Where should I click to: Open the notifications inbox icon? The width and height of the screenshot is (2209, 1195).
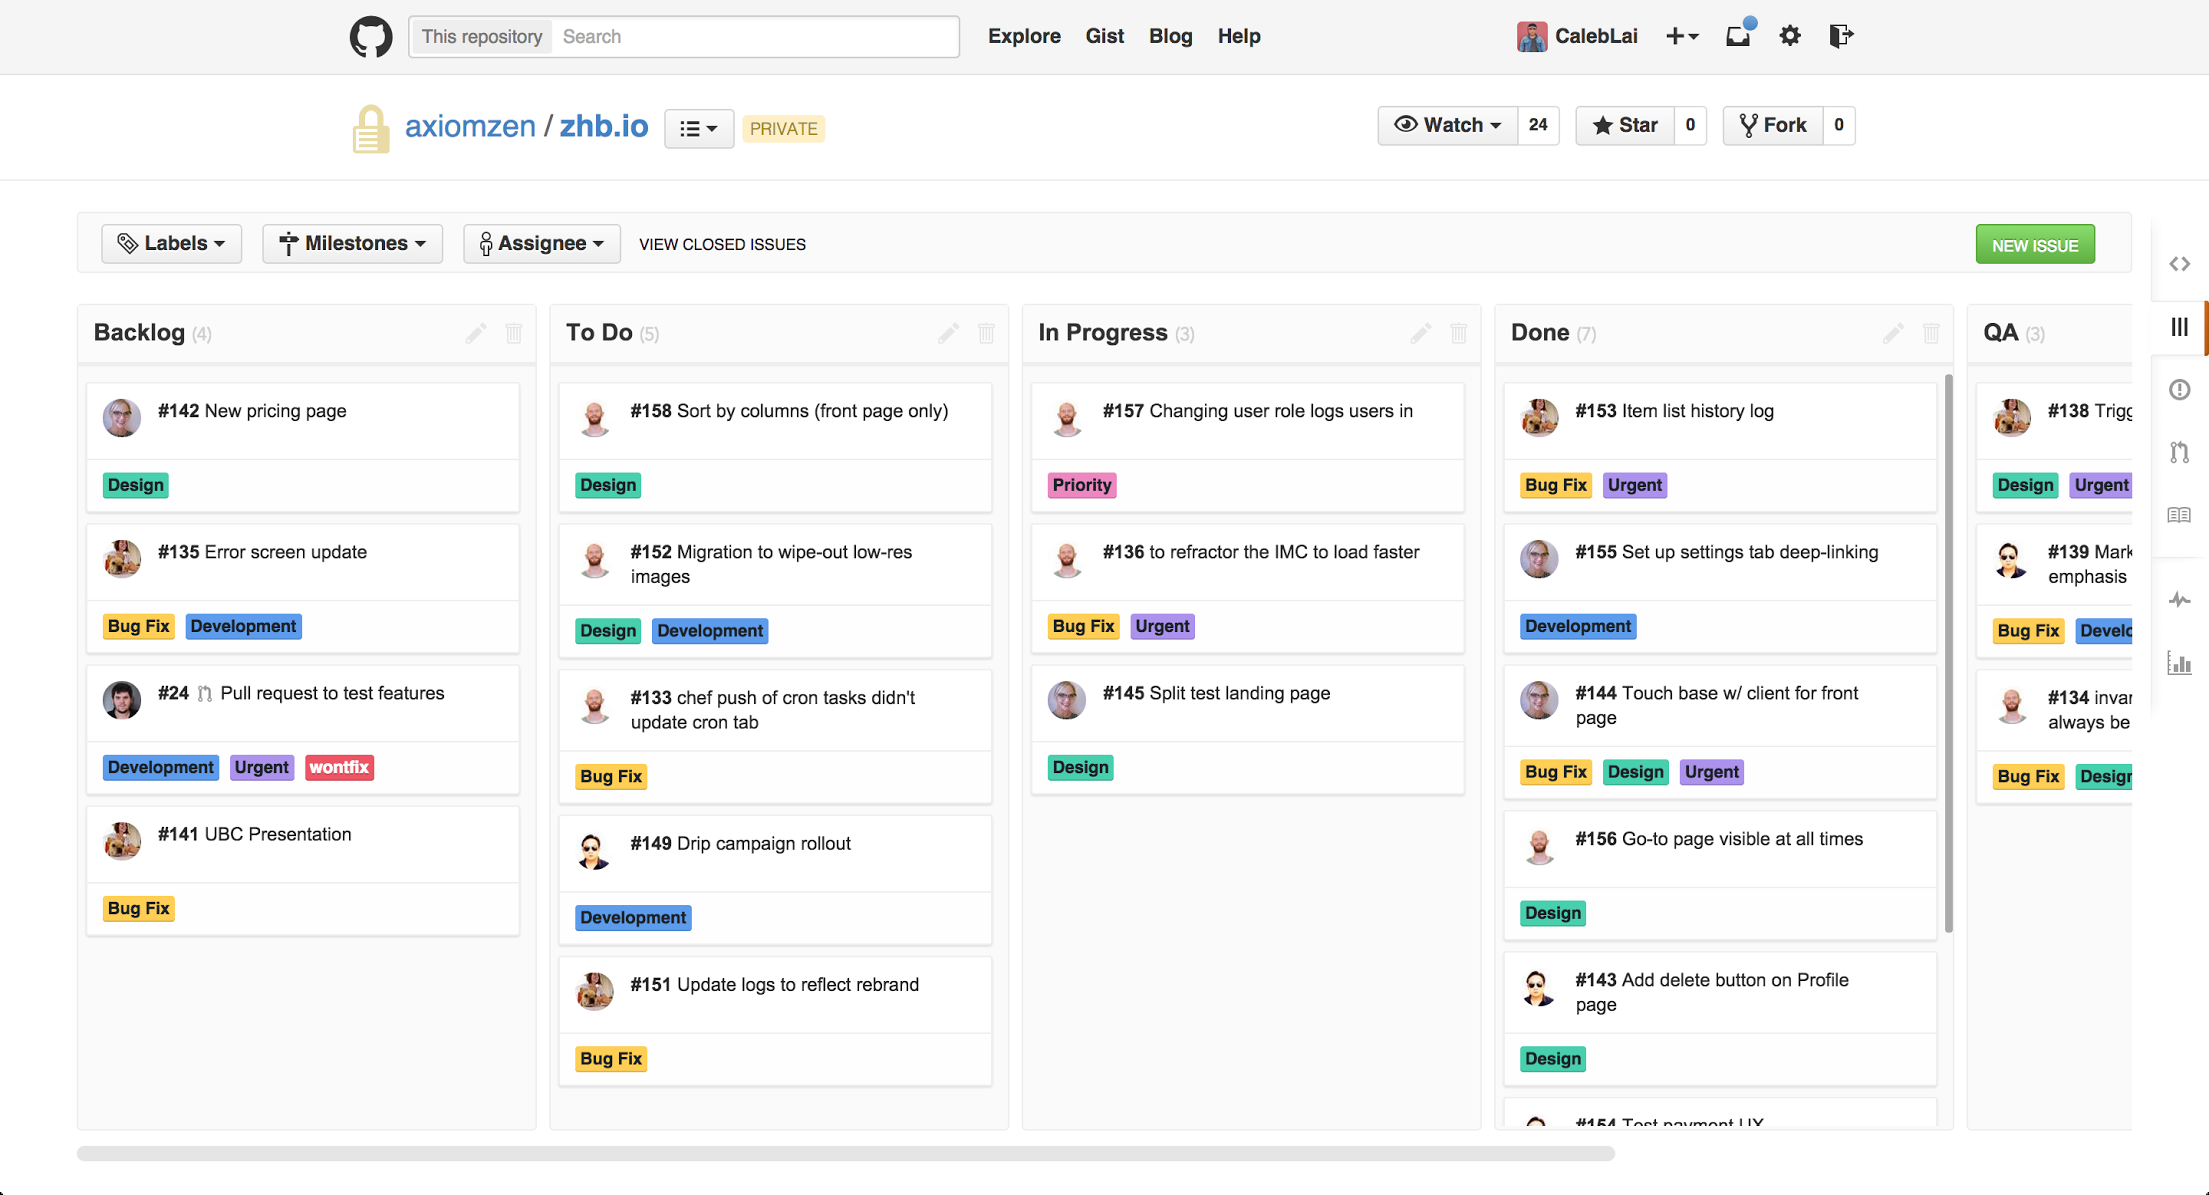1739,36
